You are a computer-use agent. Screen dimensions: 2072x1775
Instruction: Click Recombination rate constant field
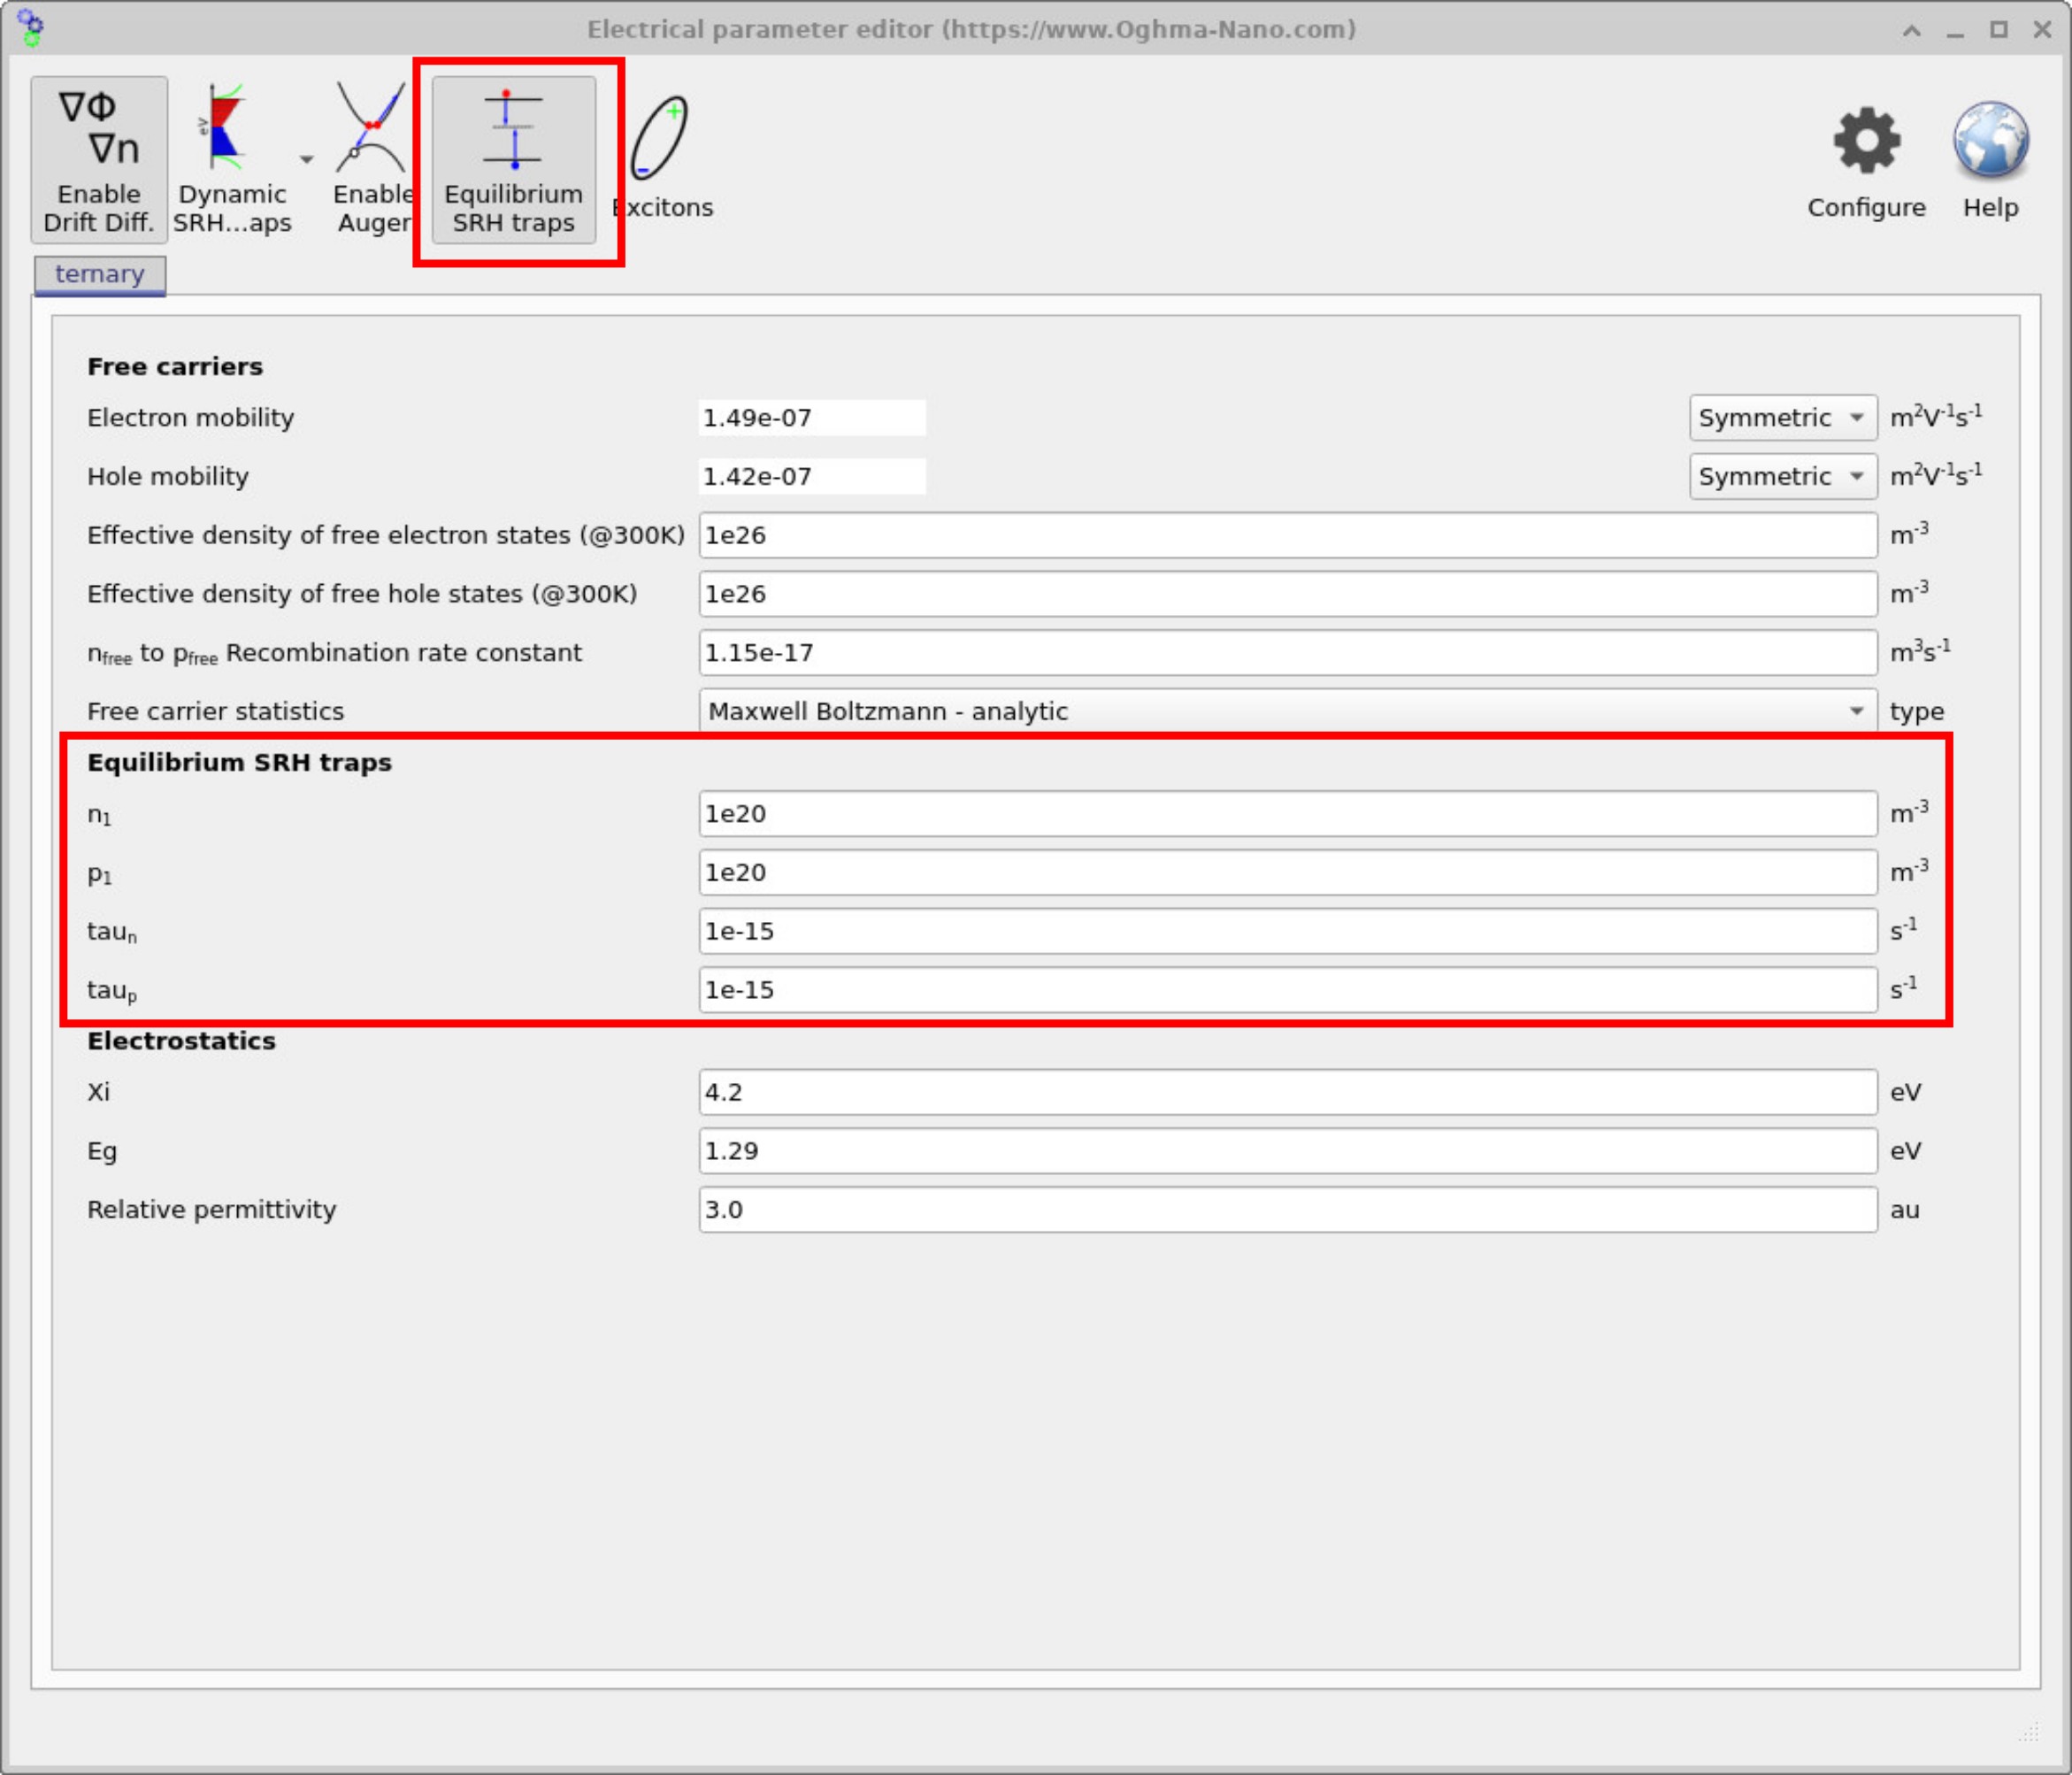pyautogui.click(x=1286, y=652)
